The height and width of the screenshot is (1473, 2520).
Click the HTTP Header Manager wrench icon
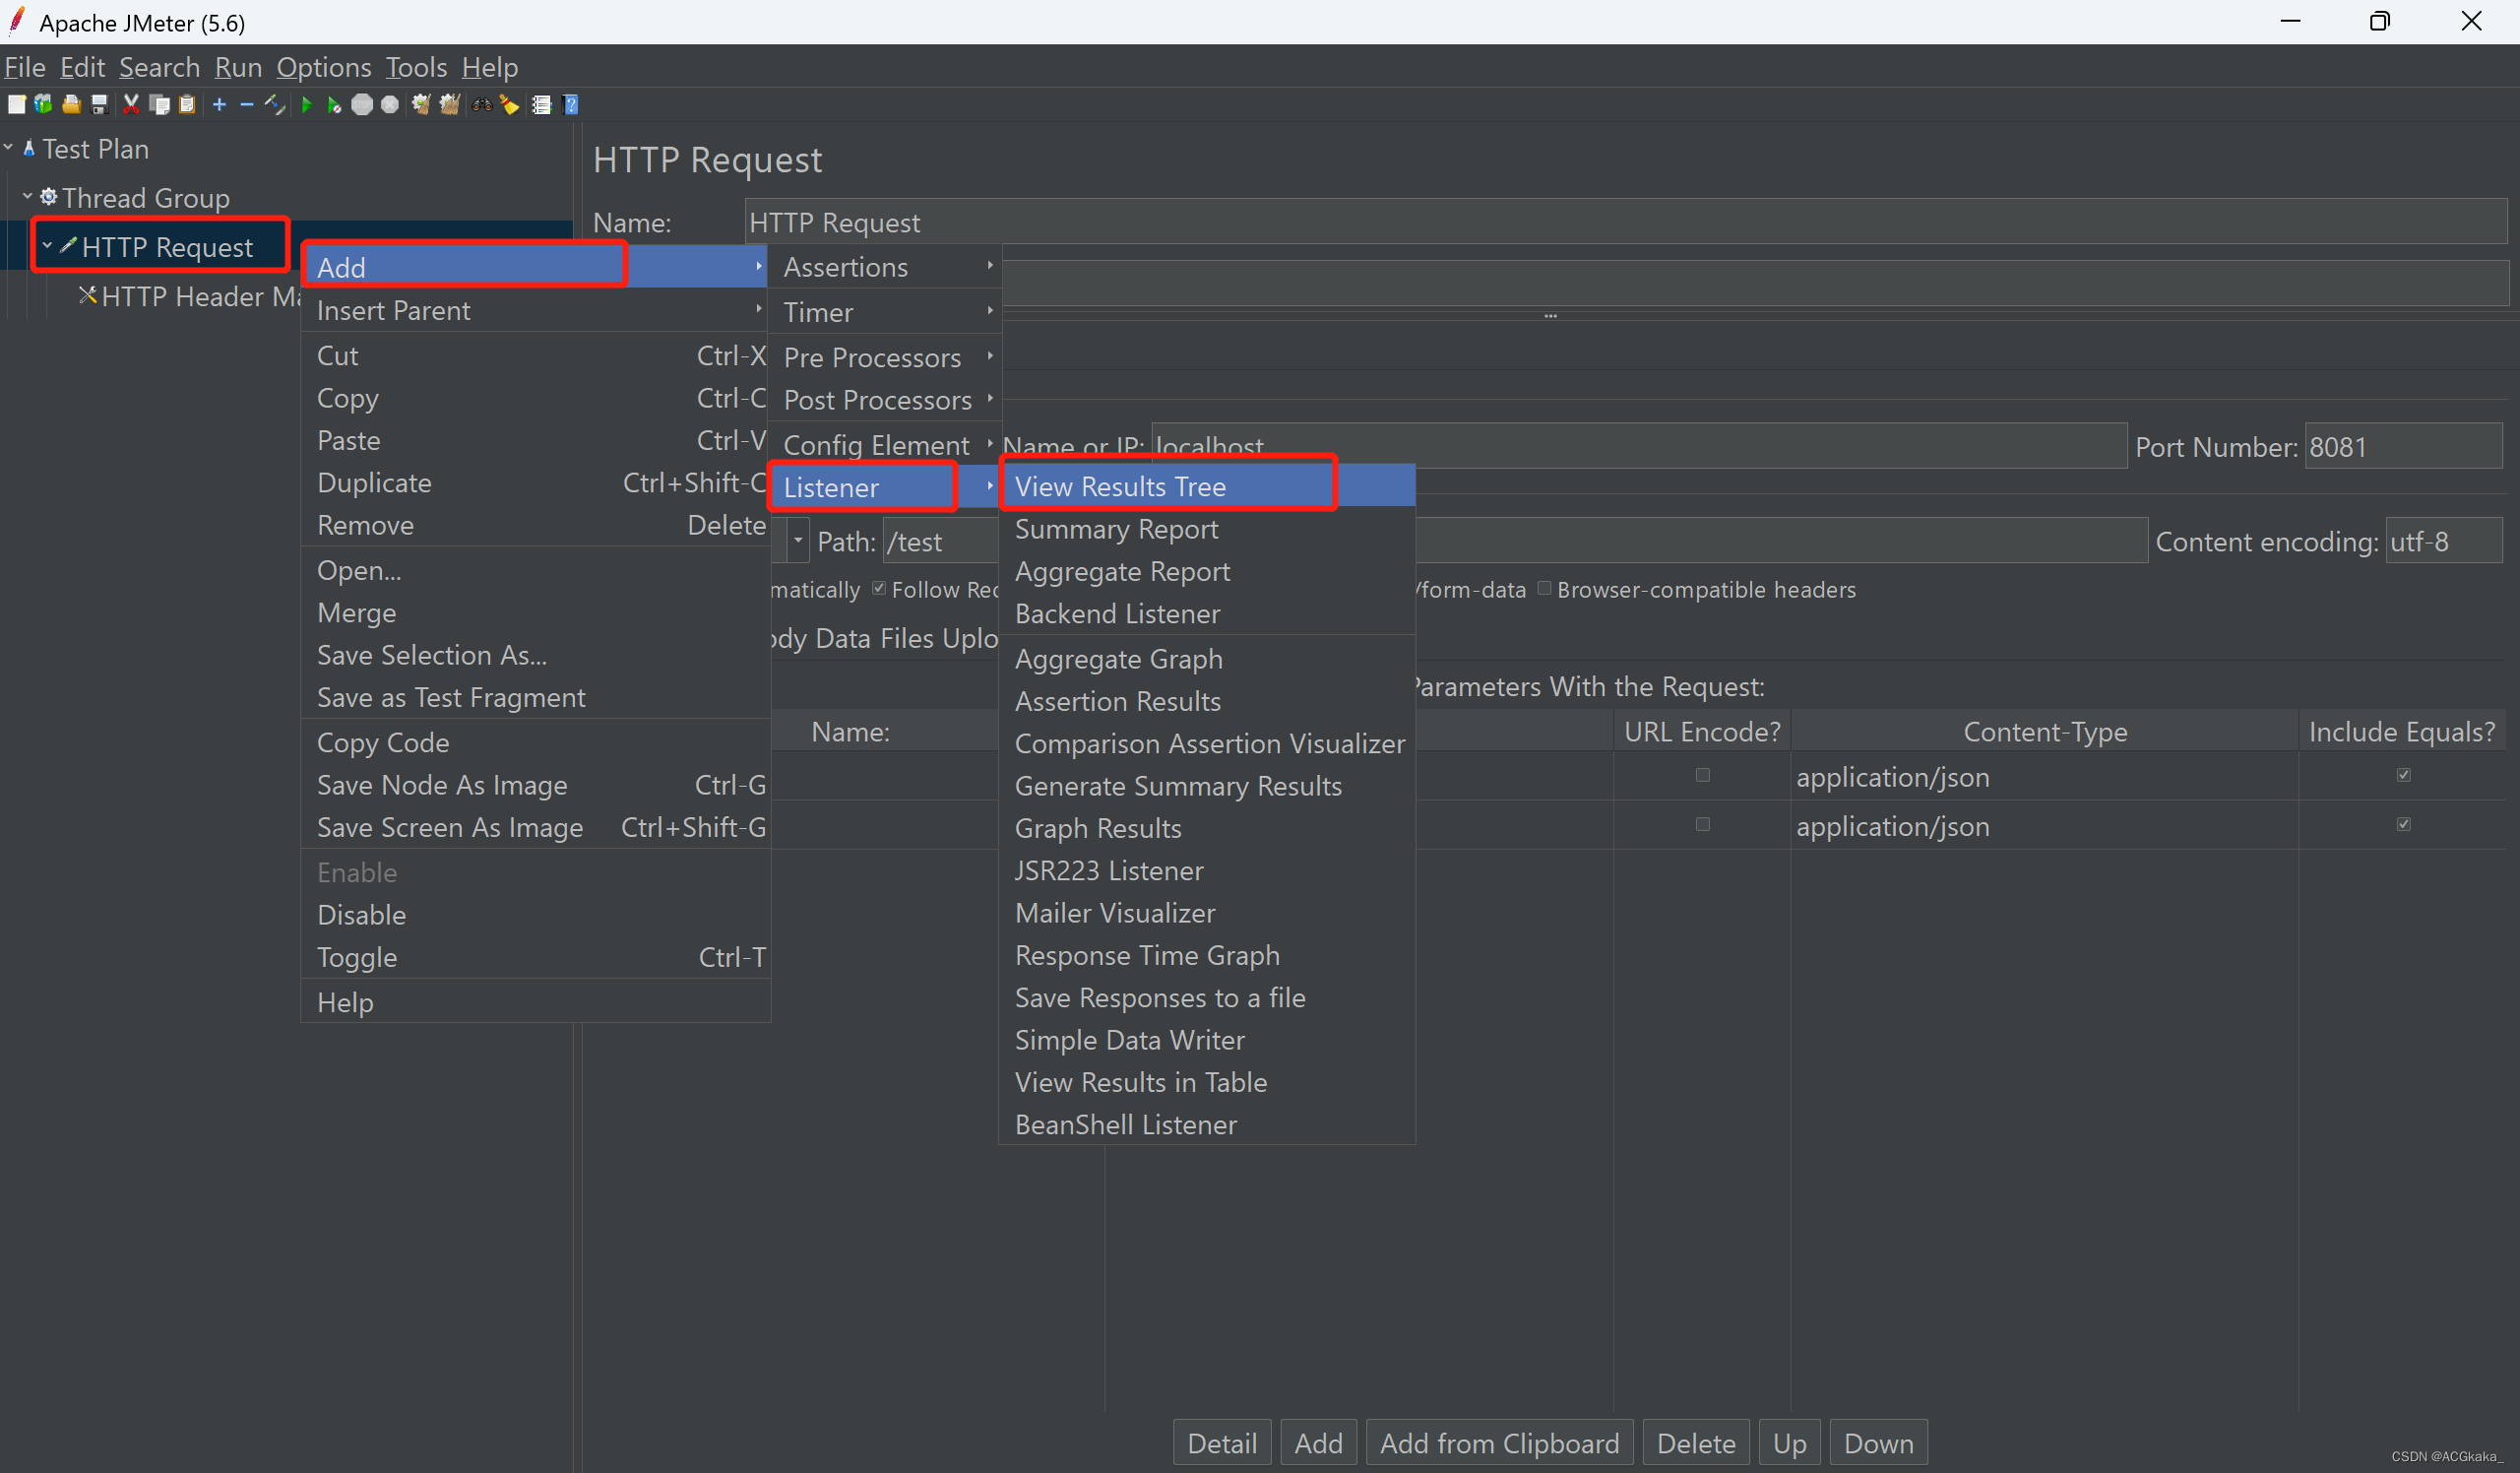point(88,295)
